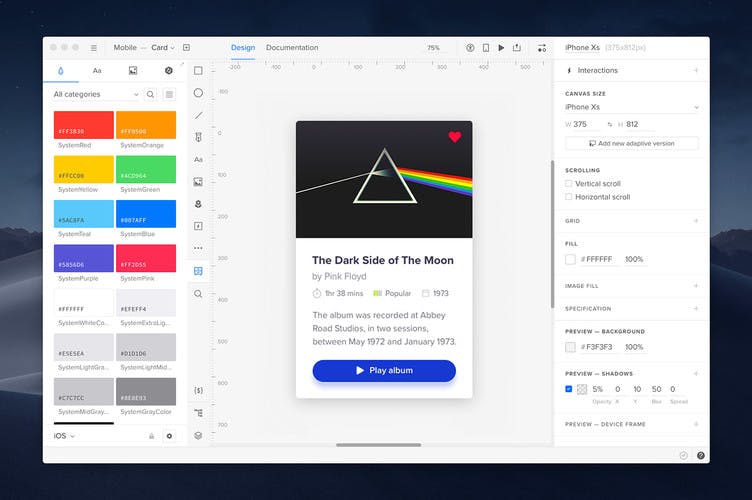This screenshot has height=500, width=752.
Task: Click the accessibility icon in the top toolbar
Action: (470, 47)
